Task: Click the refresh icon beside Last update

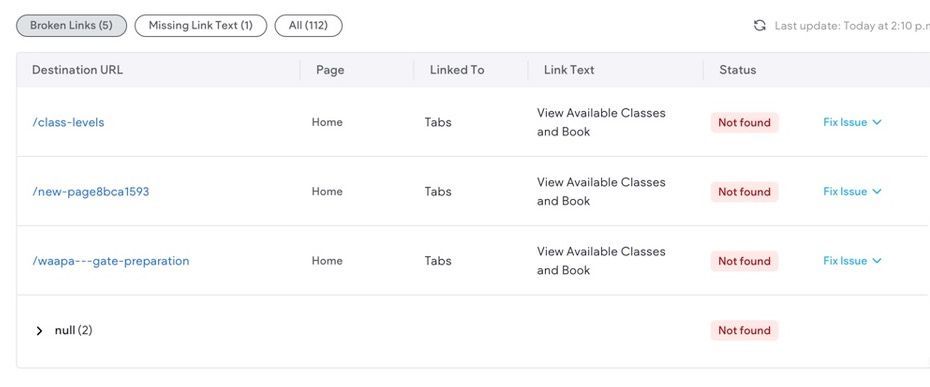Action: click(759, 26)
